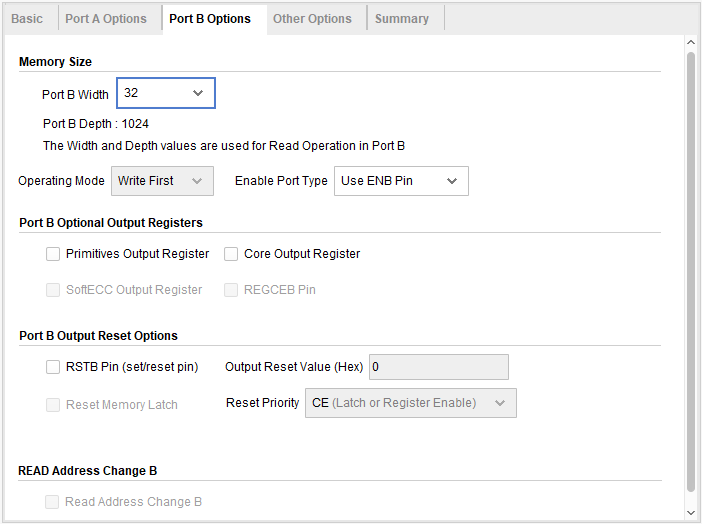
Task: Click the scrollbar down arrow
Action: point(690,513)
